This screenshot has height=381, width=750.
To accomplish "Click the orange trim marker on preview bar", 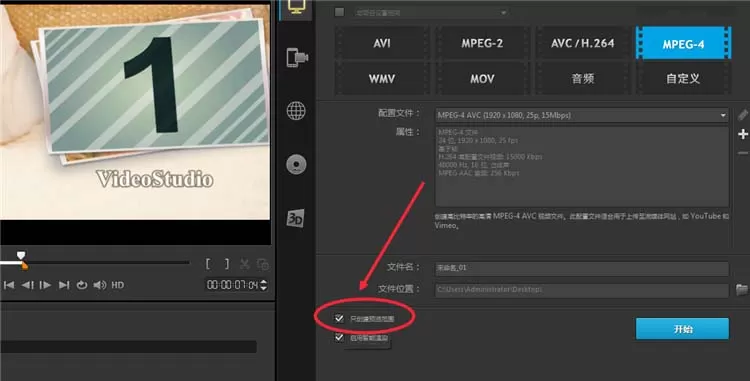I will coord(24,265).
